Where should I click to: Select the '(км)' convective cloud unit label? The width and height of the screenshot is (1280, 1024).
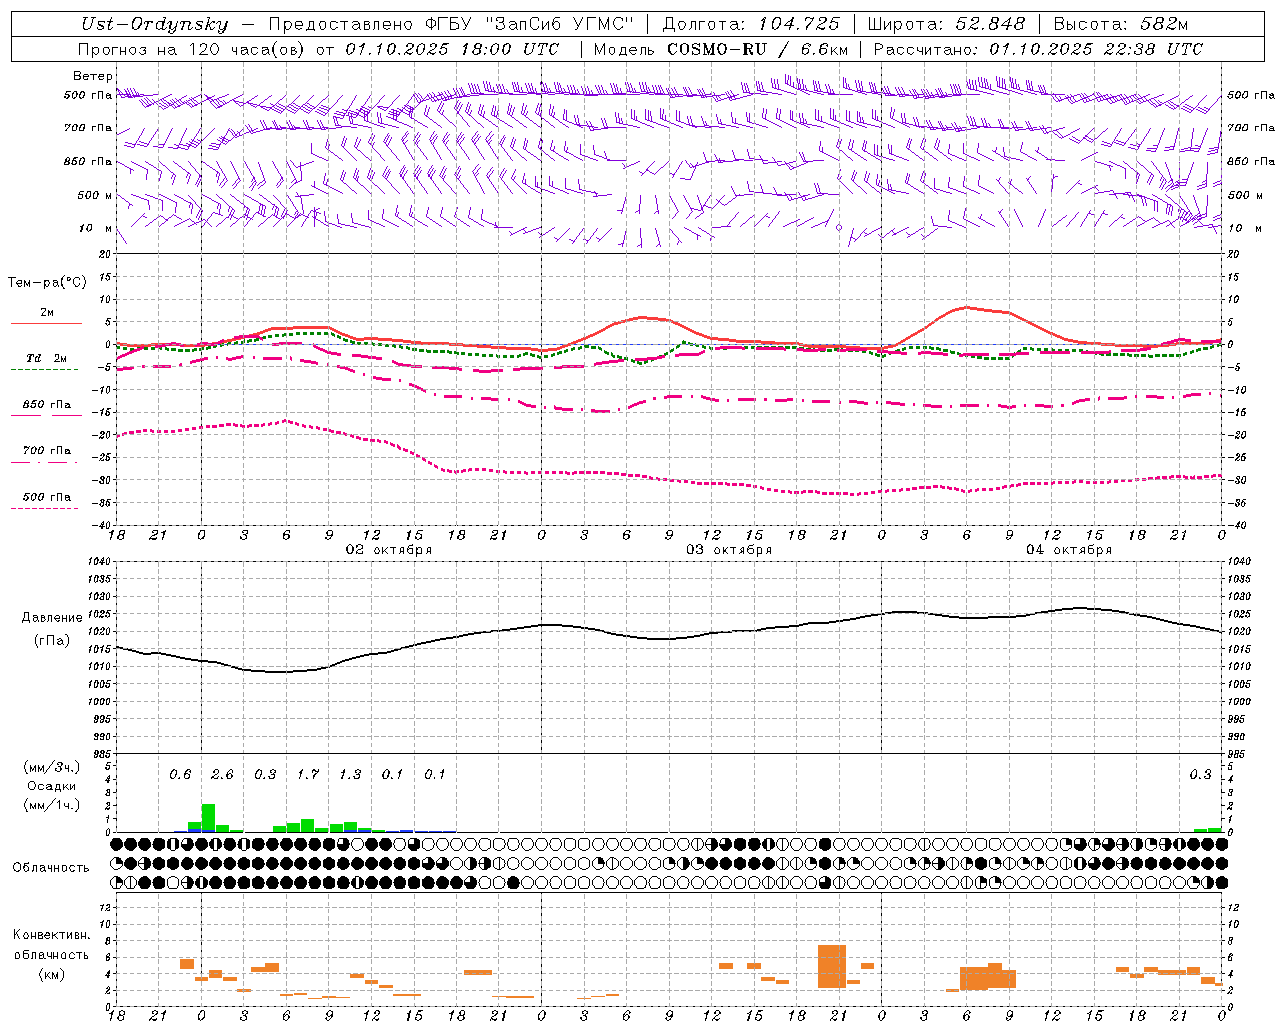[x=51, y=974]
